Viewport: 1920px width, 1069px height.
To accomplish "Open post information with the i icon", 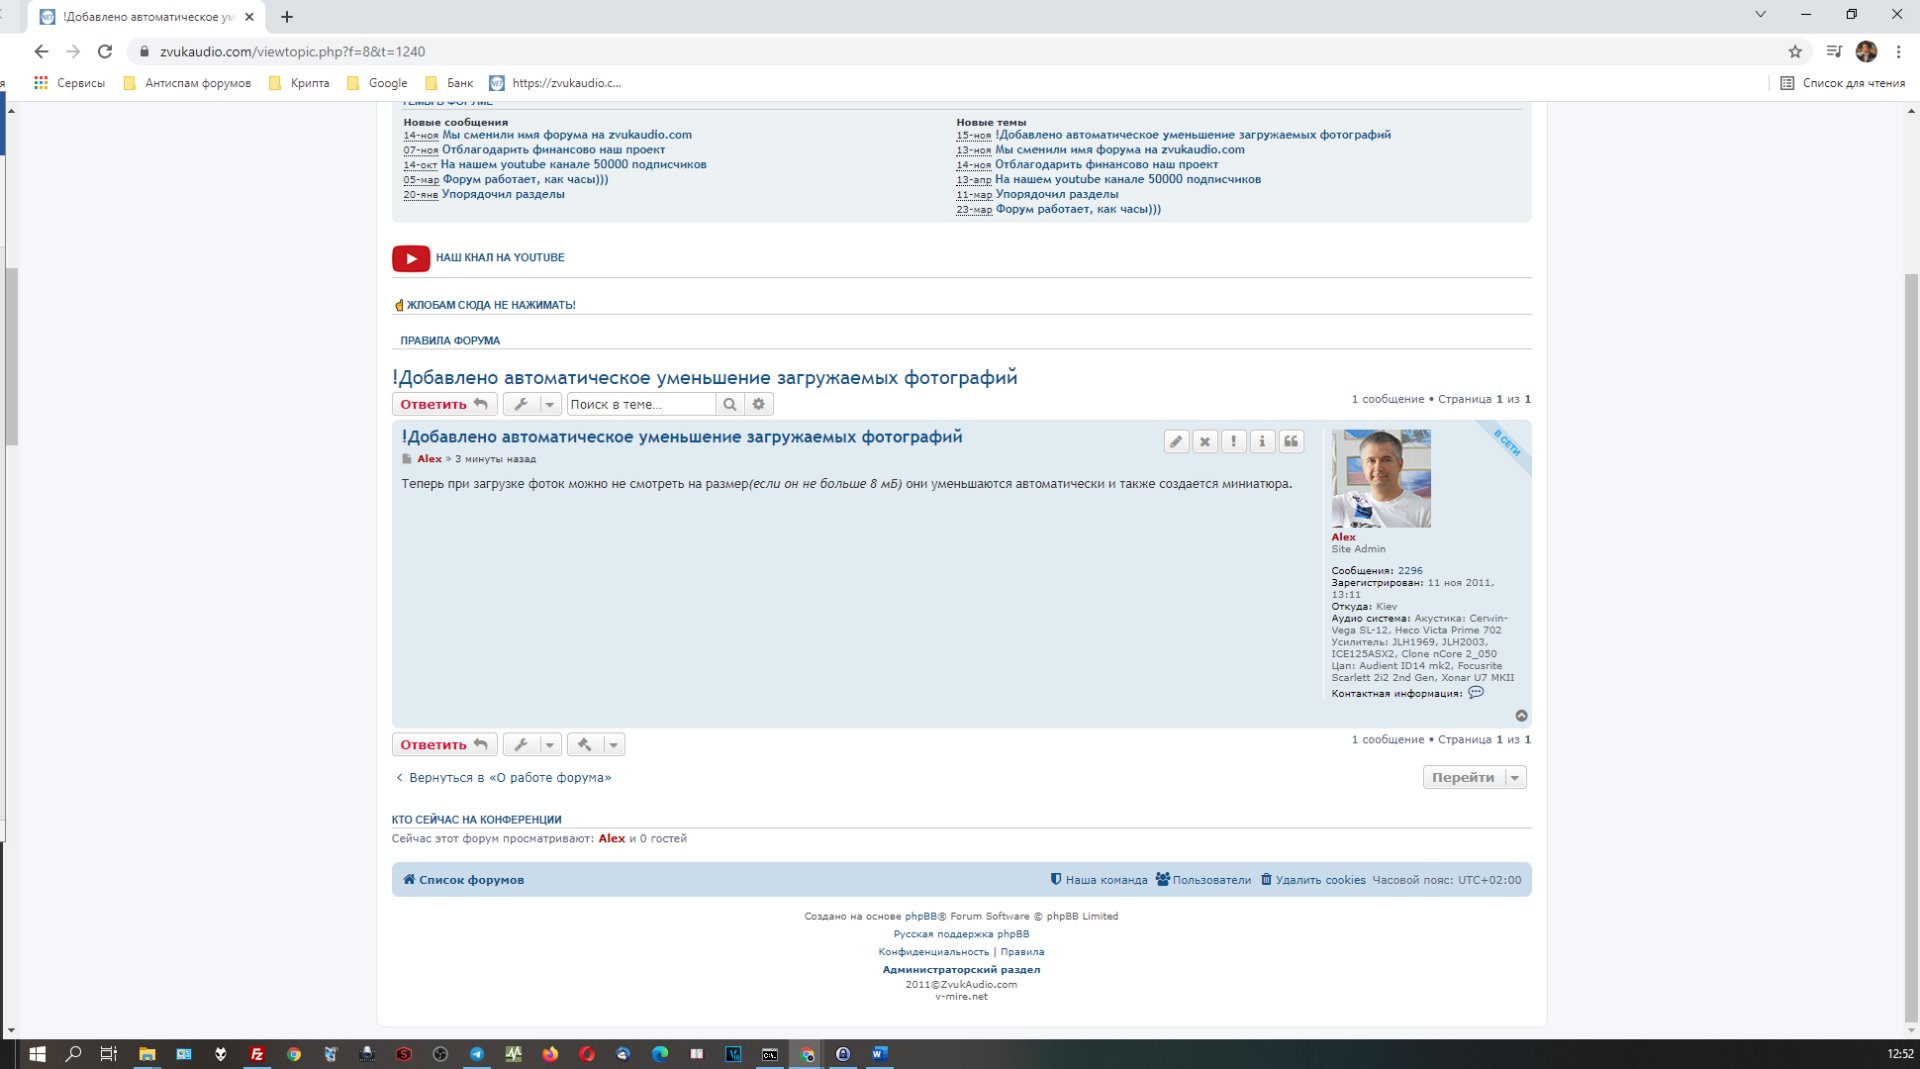I will click(1262, 442).
